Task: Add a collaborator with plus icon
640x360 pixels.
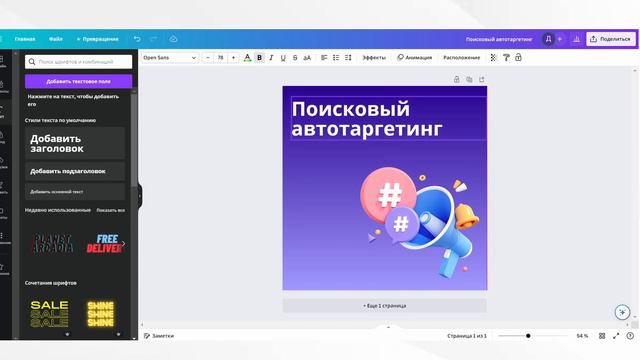Action: coord(560,39)
